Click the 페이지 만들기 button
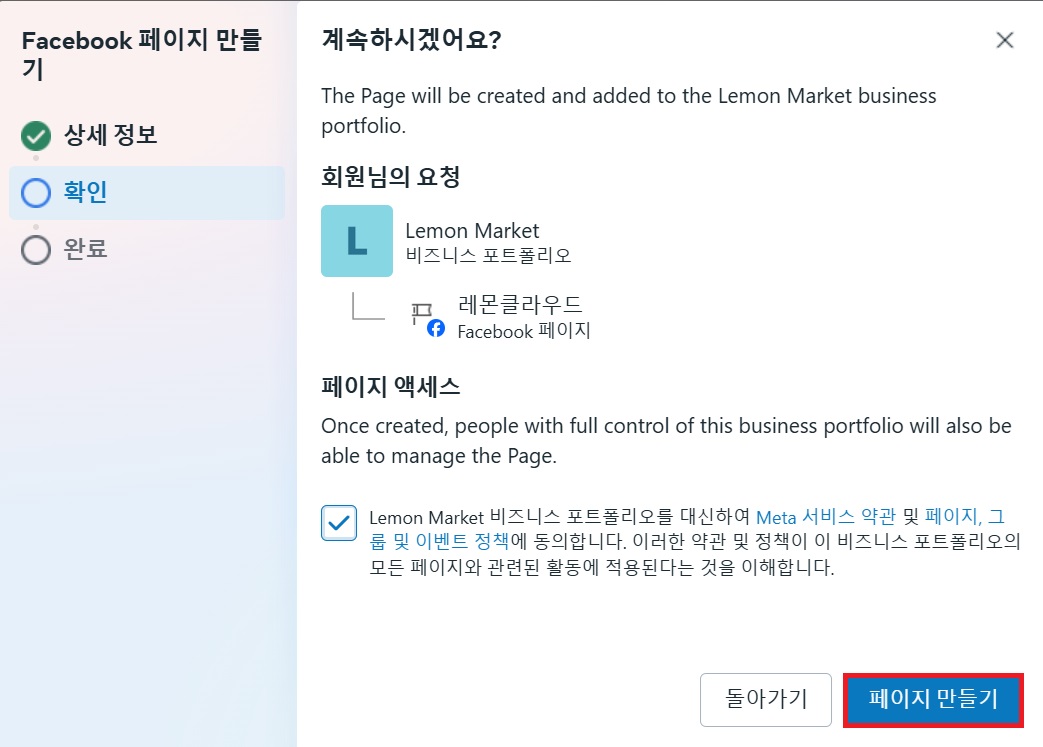The width and height of the screenshot is (1043, 747). (933, 700)
